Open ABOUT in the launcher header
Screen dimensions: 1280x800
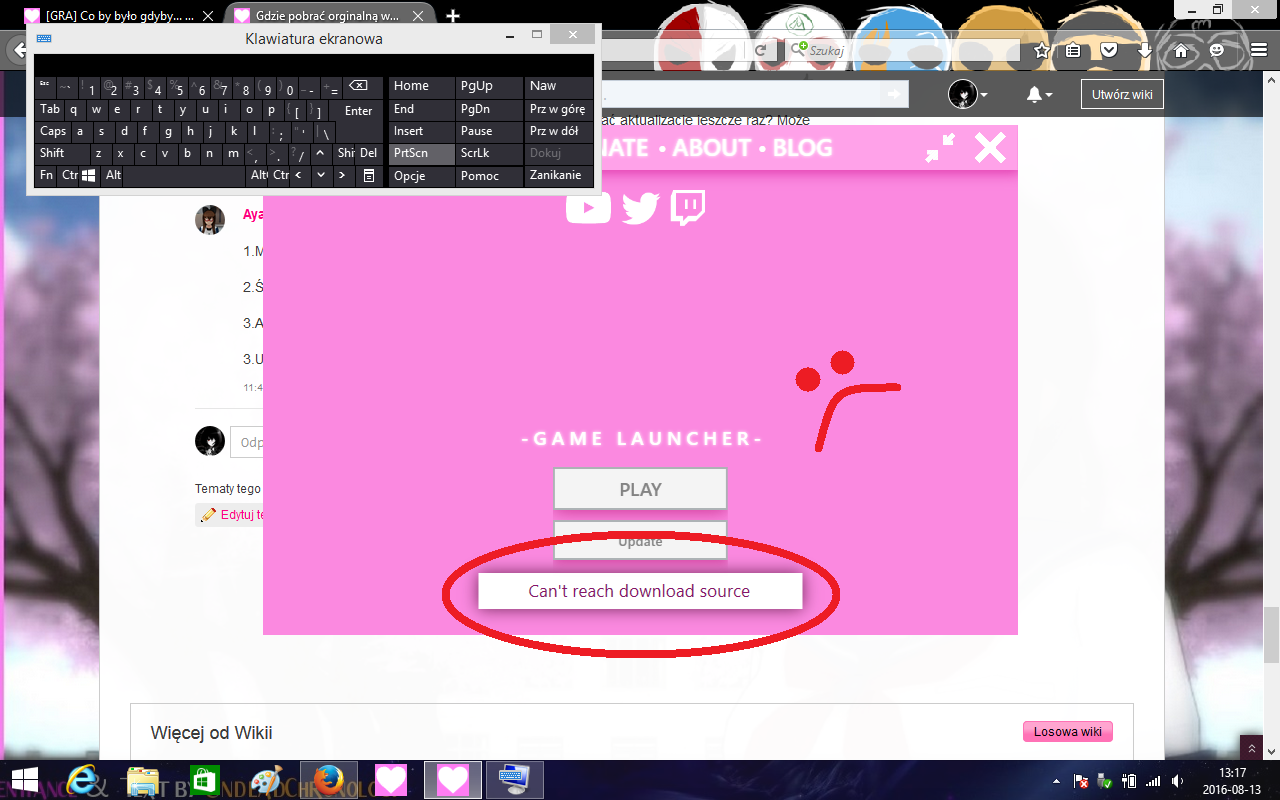(711, 148)
